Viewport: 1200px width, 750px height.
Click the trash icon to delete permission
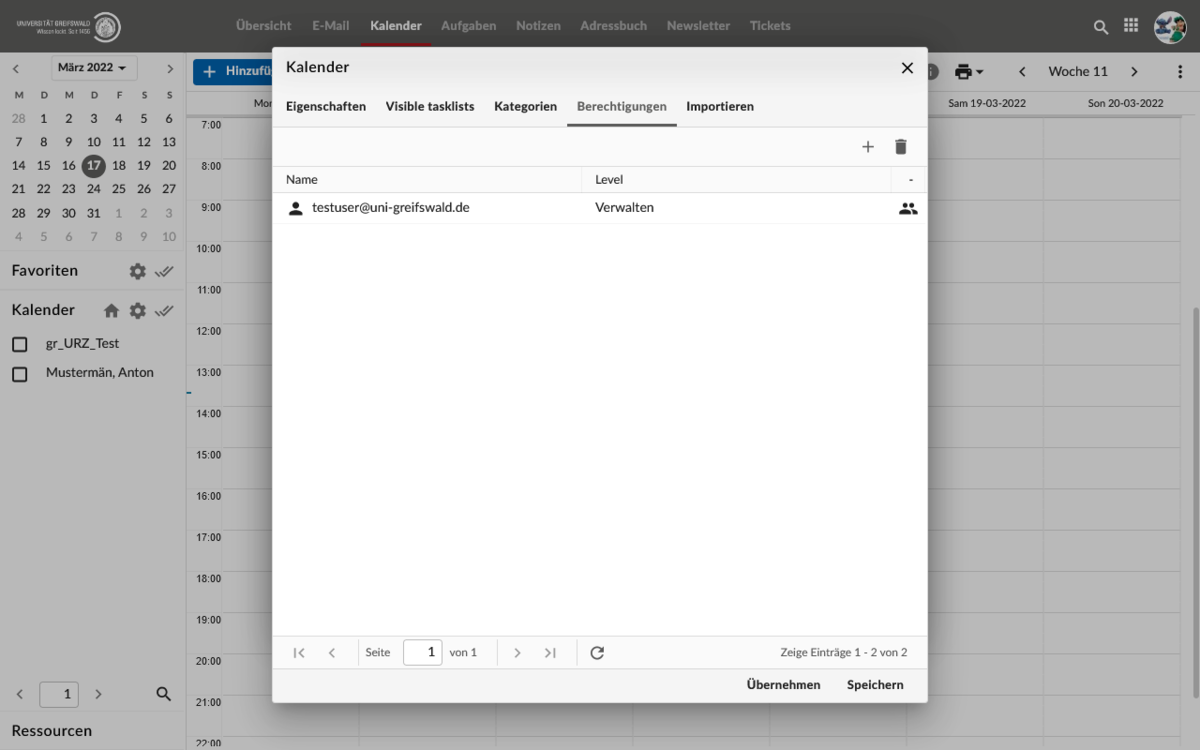[900, 147]
